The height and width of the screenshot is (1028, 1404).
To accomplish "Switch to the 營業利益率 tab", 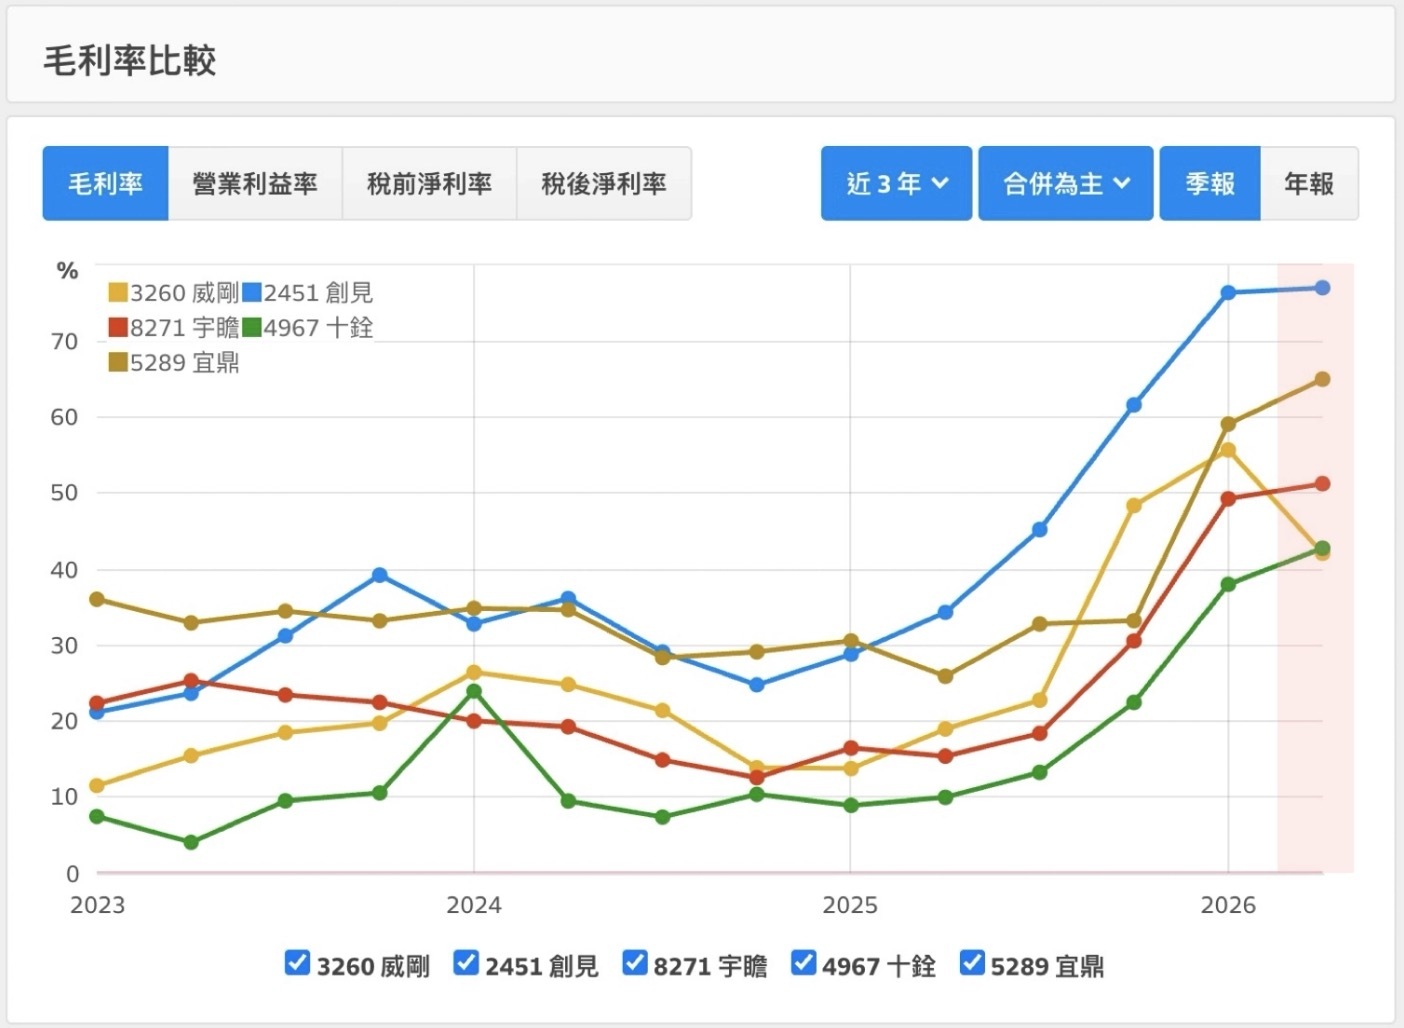I will (255, 183).
